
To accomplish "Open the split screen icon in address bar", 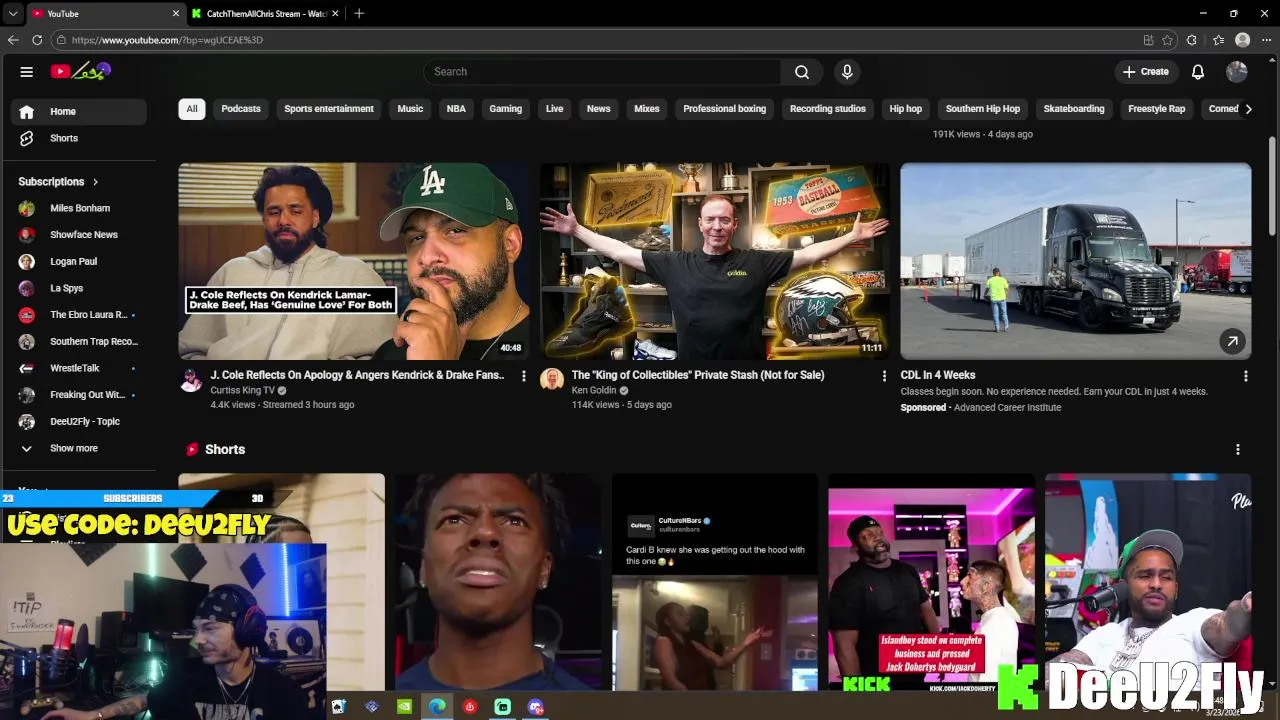I will (1148, 40).
